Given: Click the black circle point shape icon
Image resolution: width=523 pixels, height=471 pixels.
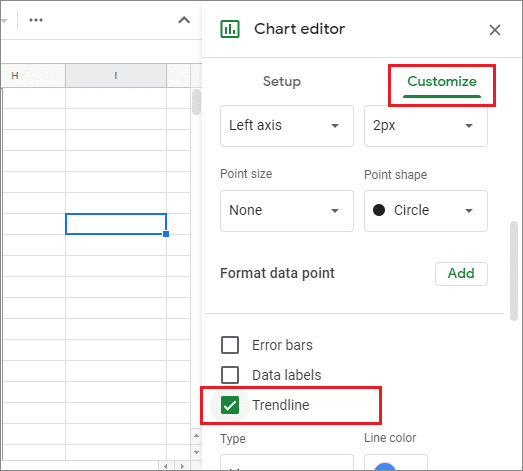Looking at the screenshot, I should click(x=379, y=210).
